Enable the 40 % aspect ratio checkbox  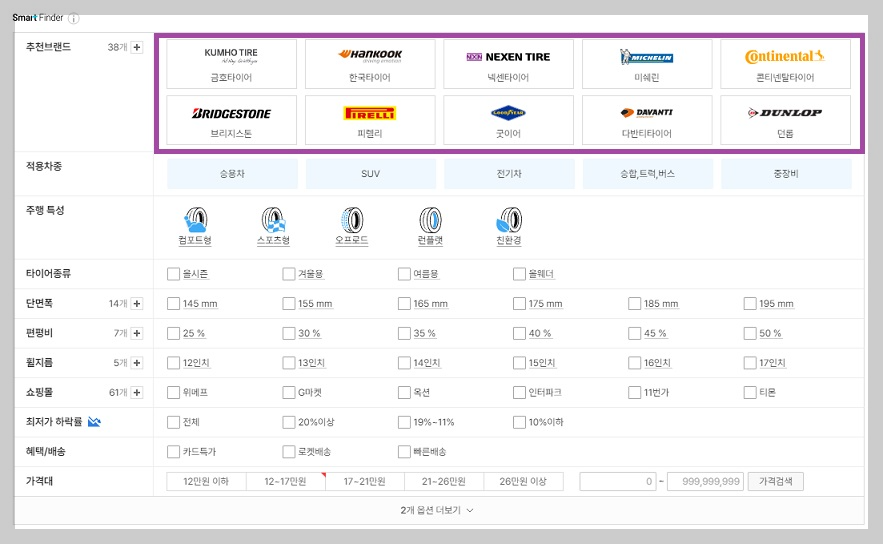[x=519, y=333]
